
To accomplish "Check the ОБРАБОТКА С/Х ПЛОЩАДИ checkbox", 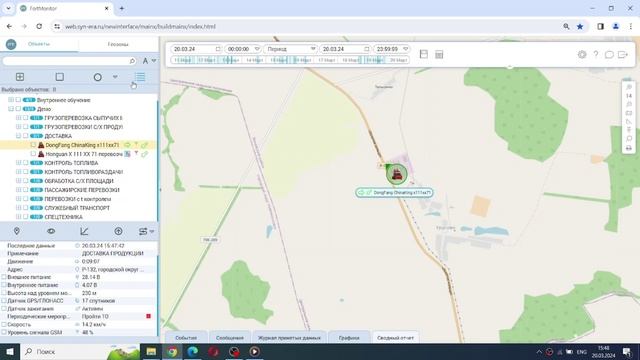I will click(x=26, y=181).
